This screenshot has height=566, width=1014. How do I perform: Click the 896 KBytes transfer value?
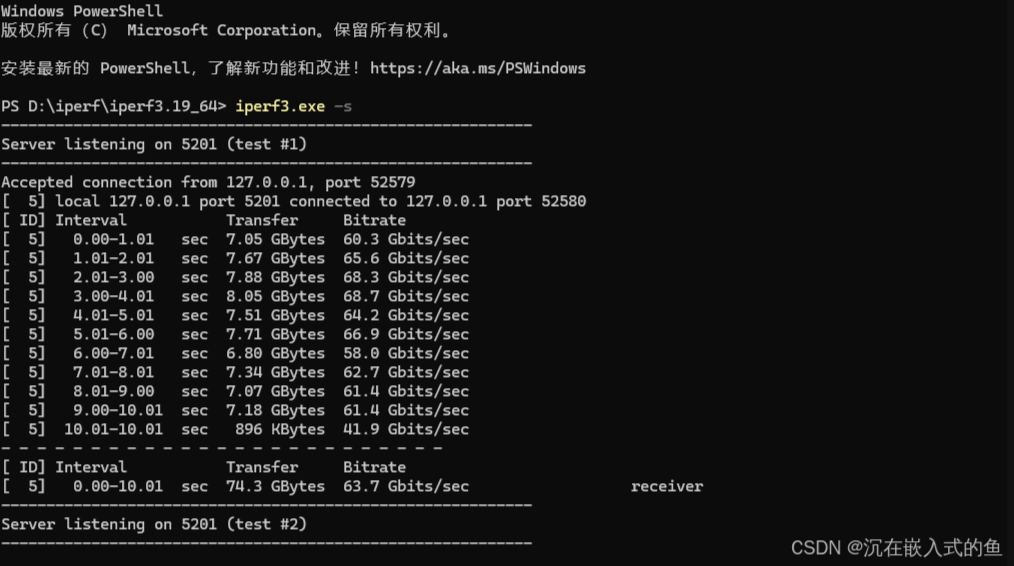pyautogui.click(x=284, y=429)
